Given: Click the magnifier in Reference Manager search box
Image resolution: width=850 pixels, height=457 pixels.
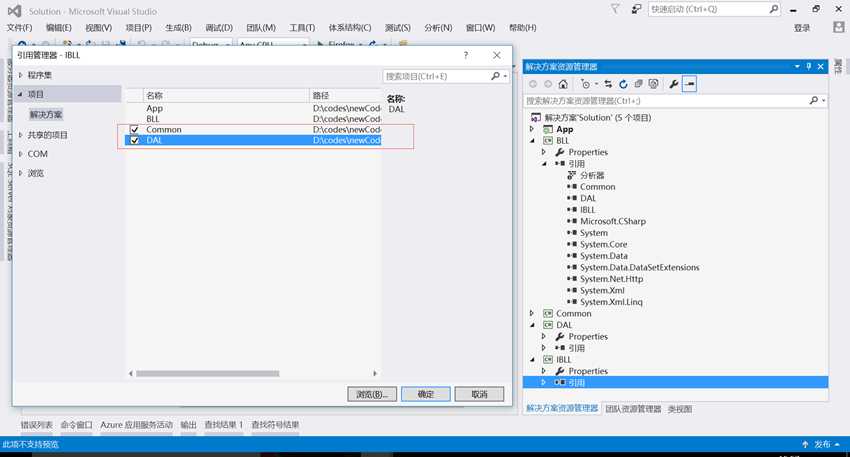Looking at the screenshot, I should (x=495, y=76).
